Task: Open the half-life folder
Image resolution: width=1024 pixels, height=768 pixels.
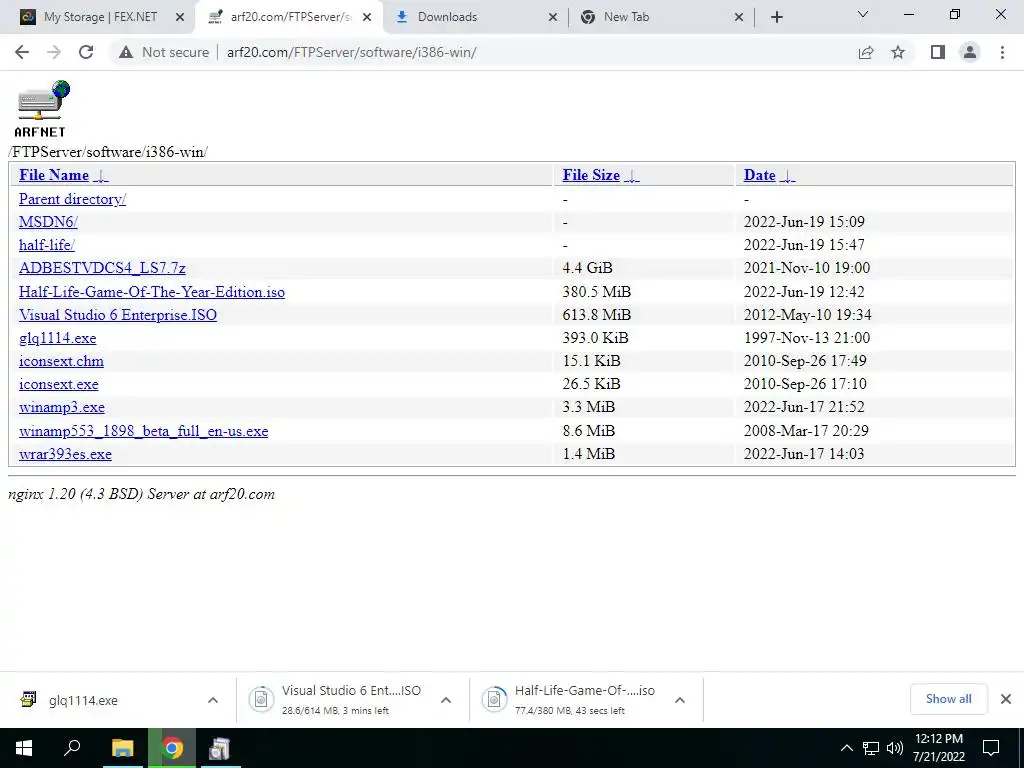Action: [47, 245]
